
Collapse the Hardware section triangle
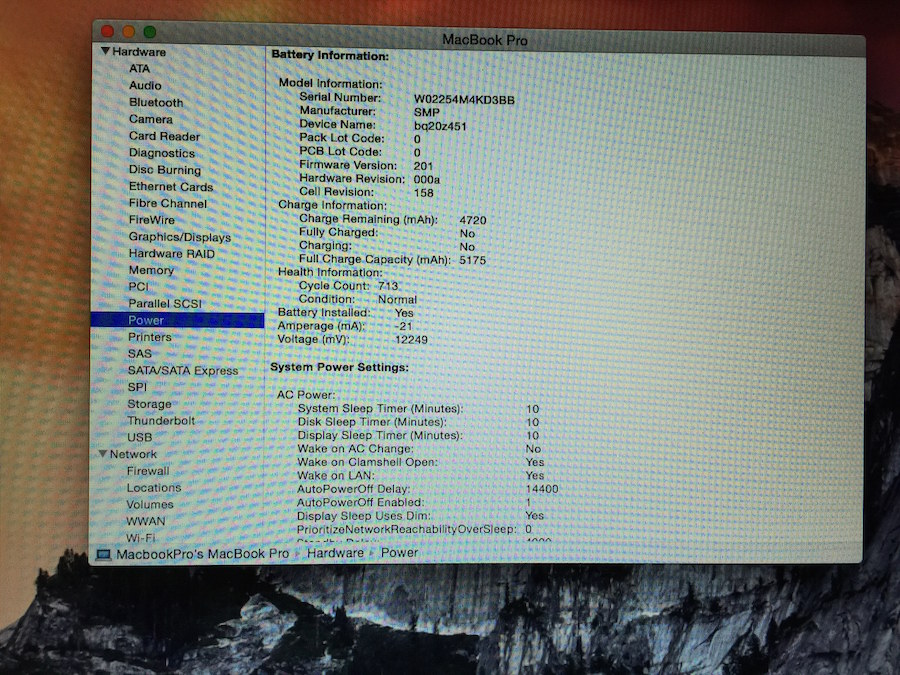pyautogui.click(x=105, y=51)
